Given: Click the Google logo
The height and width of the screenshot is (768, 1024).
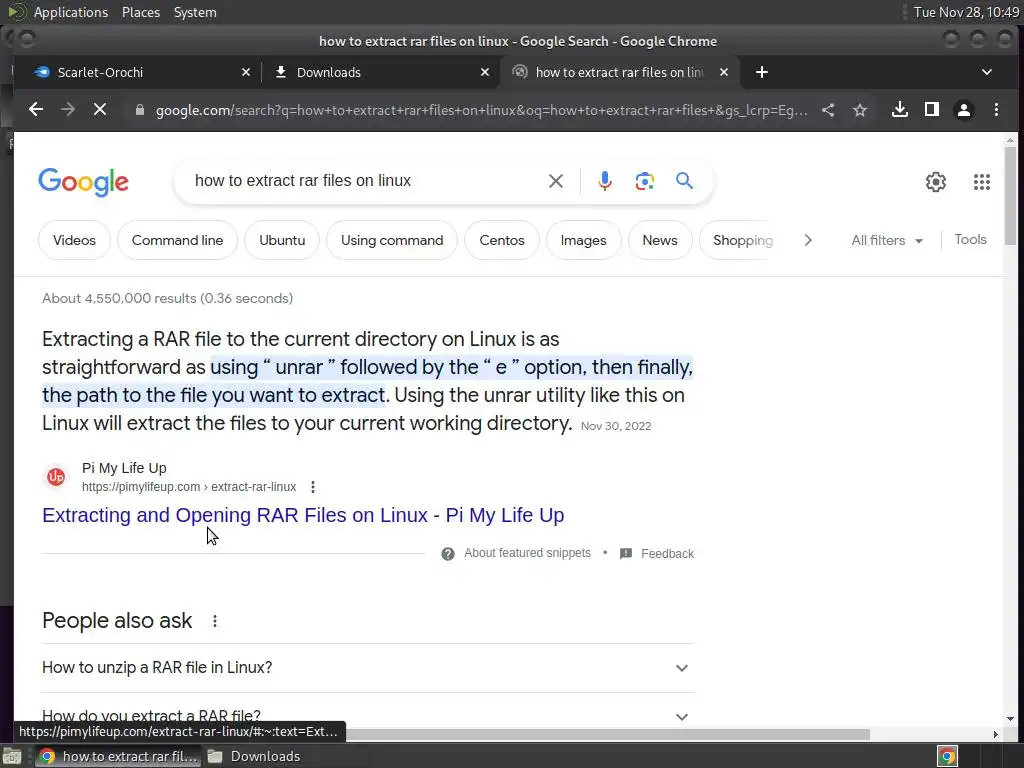Looking at the screenshot, I should 84,182.
